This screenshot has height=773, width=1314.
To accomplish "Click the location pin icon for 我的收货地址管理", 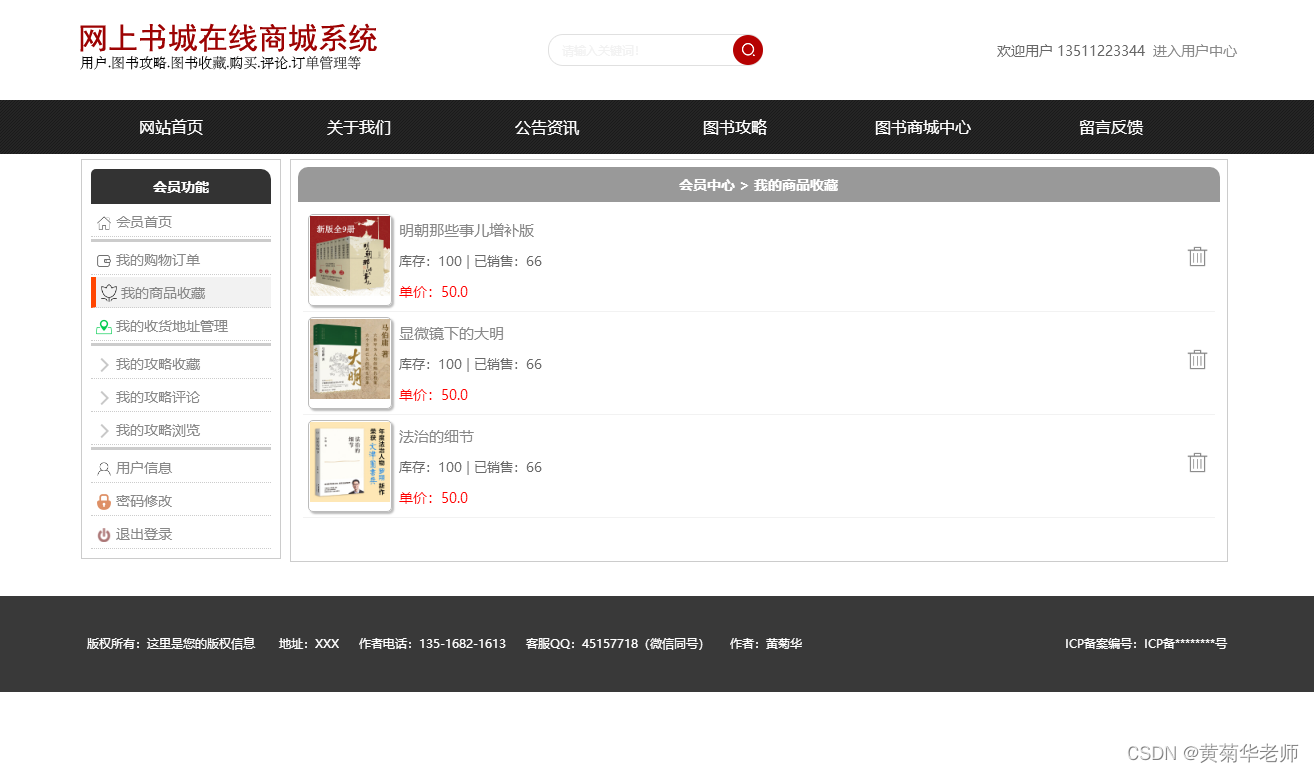I will pos(104,326).
